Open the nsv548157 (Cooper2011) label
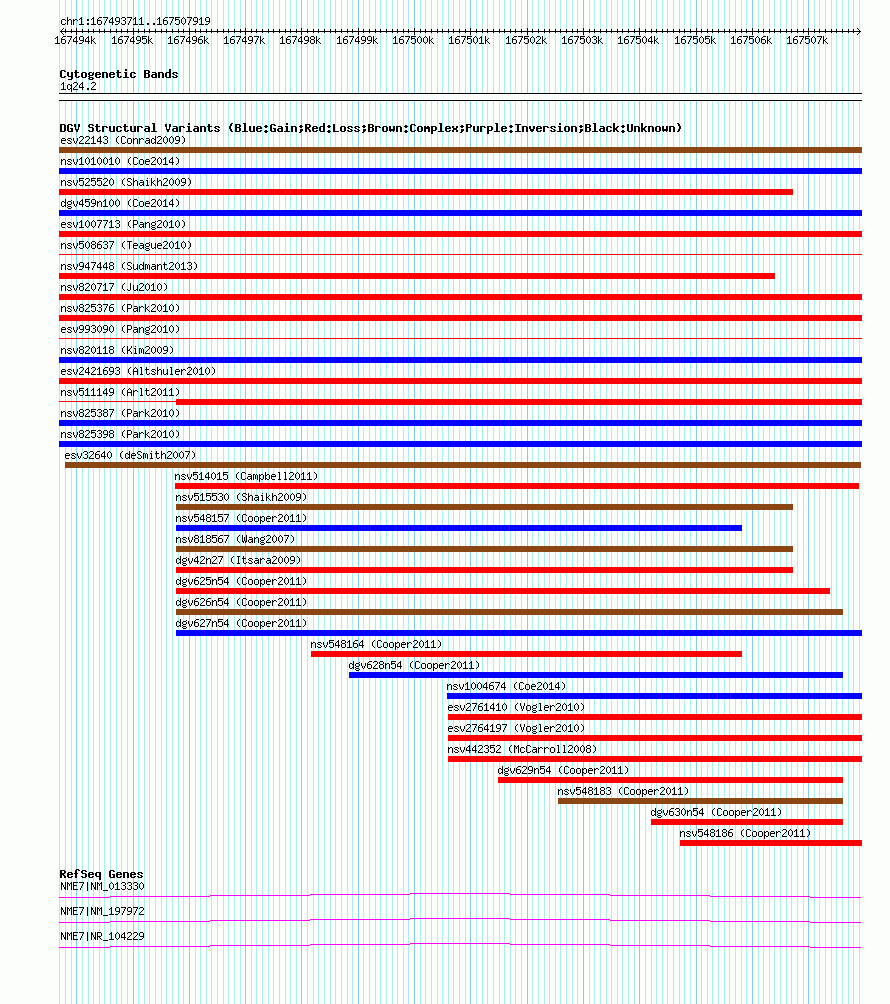Screen dimensions: 890x1004 (241, 519)
